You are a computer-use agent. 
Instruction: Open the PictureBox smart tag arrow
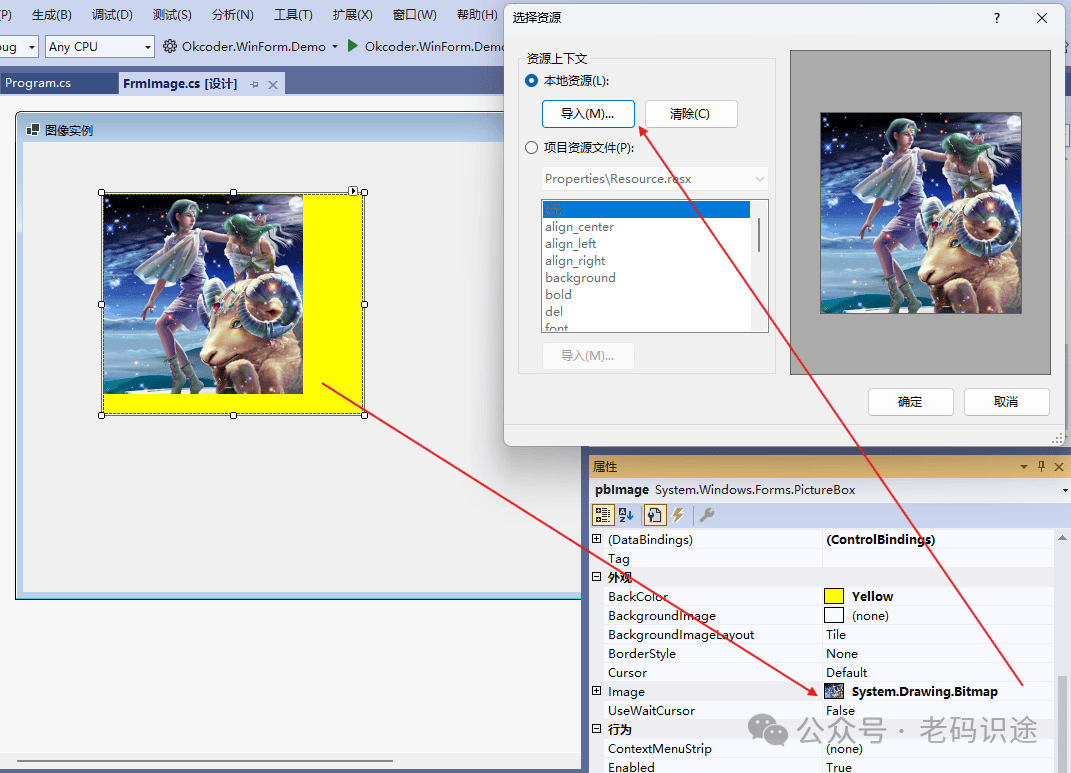(353, 191)
